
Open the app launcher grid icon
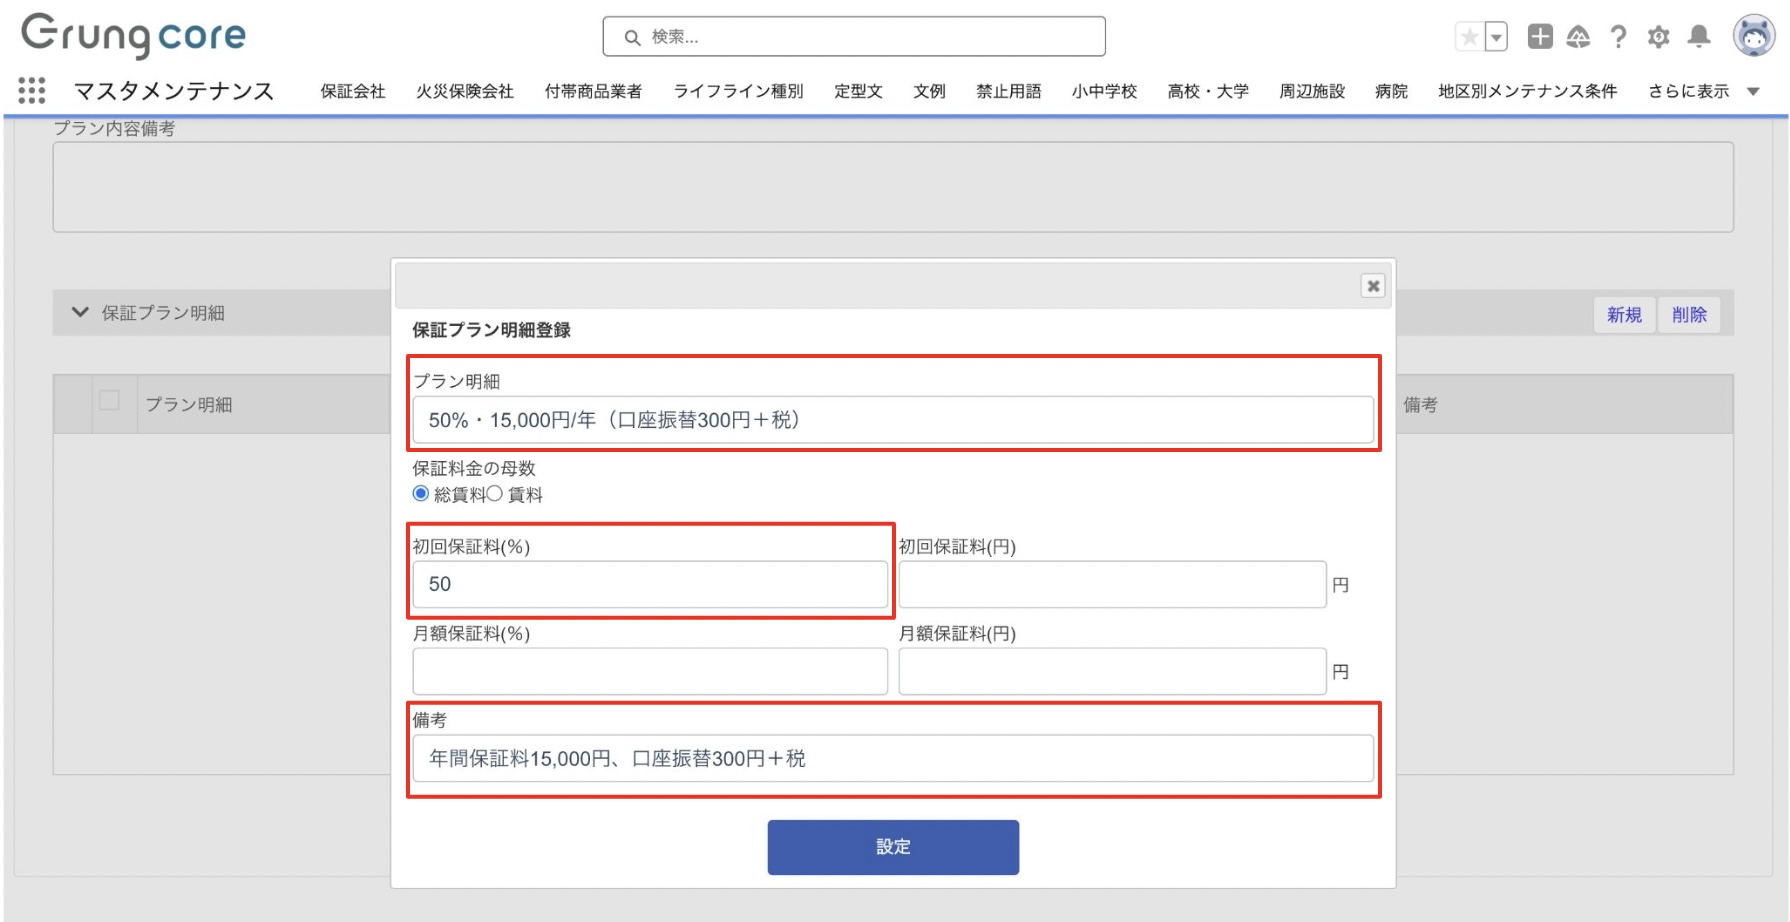[x=32, y=91]
